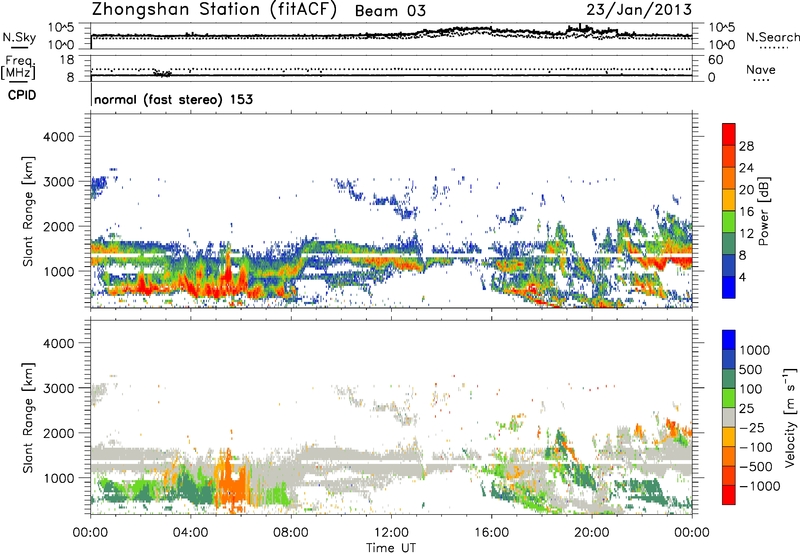This screenshot has height=554, width=800.
Task: Select the 'Beam 03' label
Action: click(x=390, y=11)
